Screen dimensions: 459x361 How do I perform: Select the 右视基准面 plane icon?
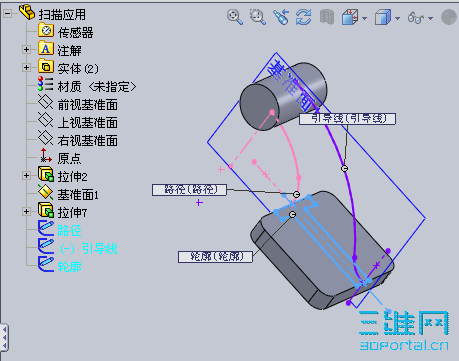click(x=45, y=138)
